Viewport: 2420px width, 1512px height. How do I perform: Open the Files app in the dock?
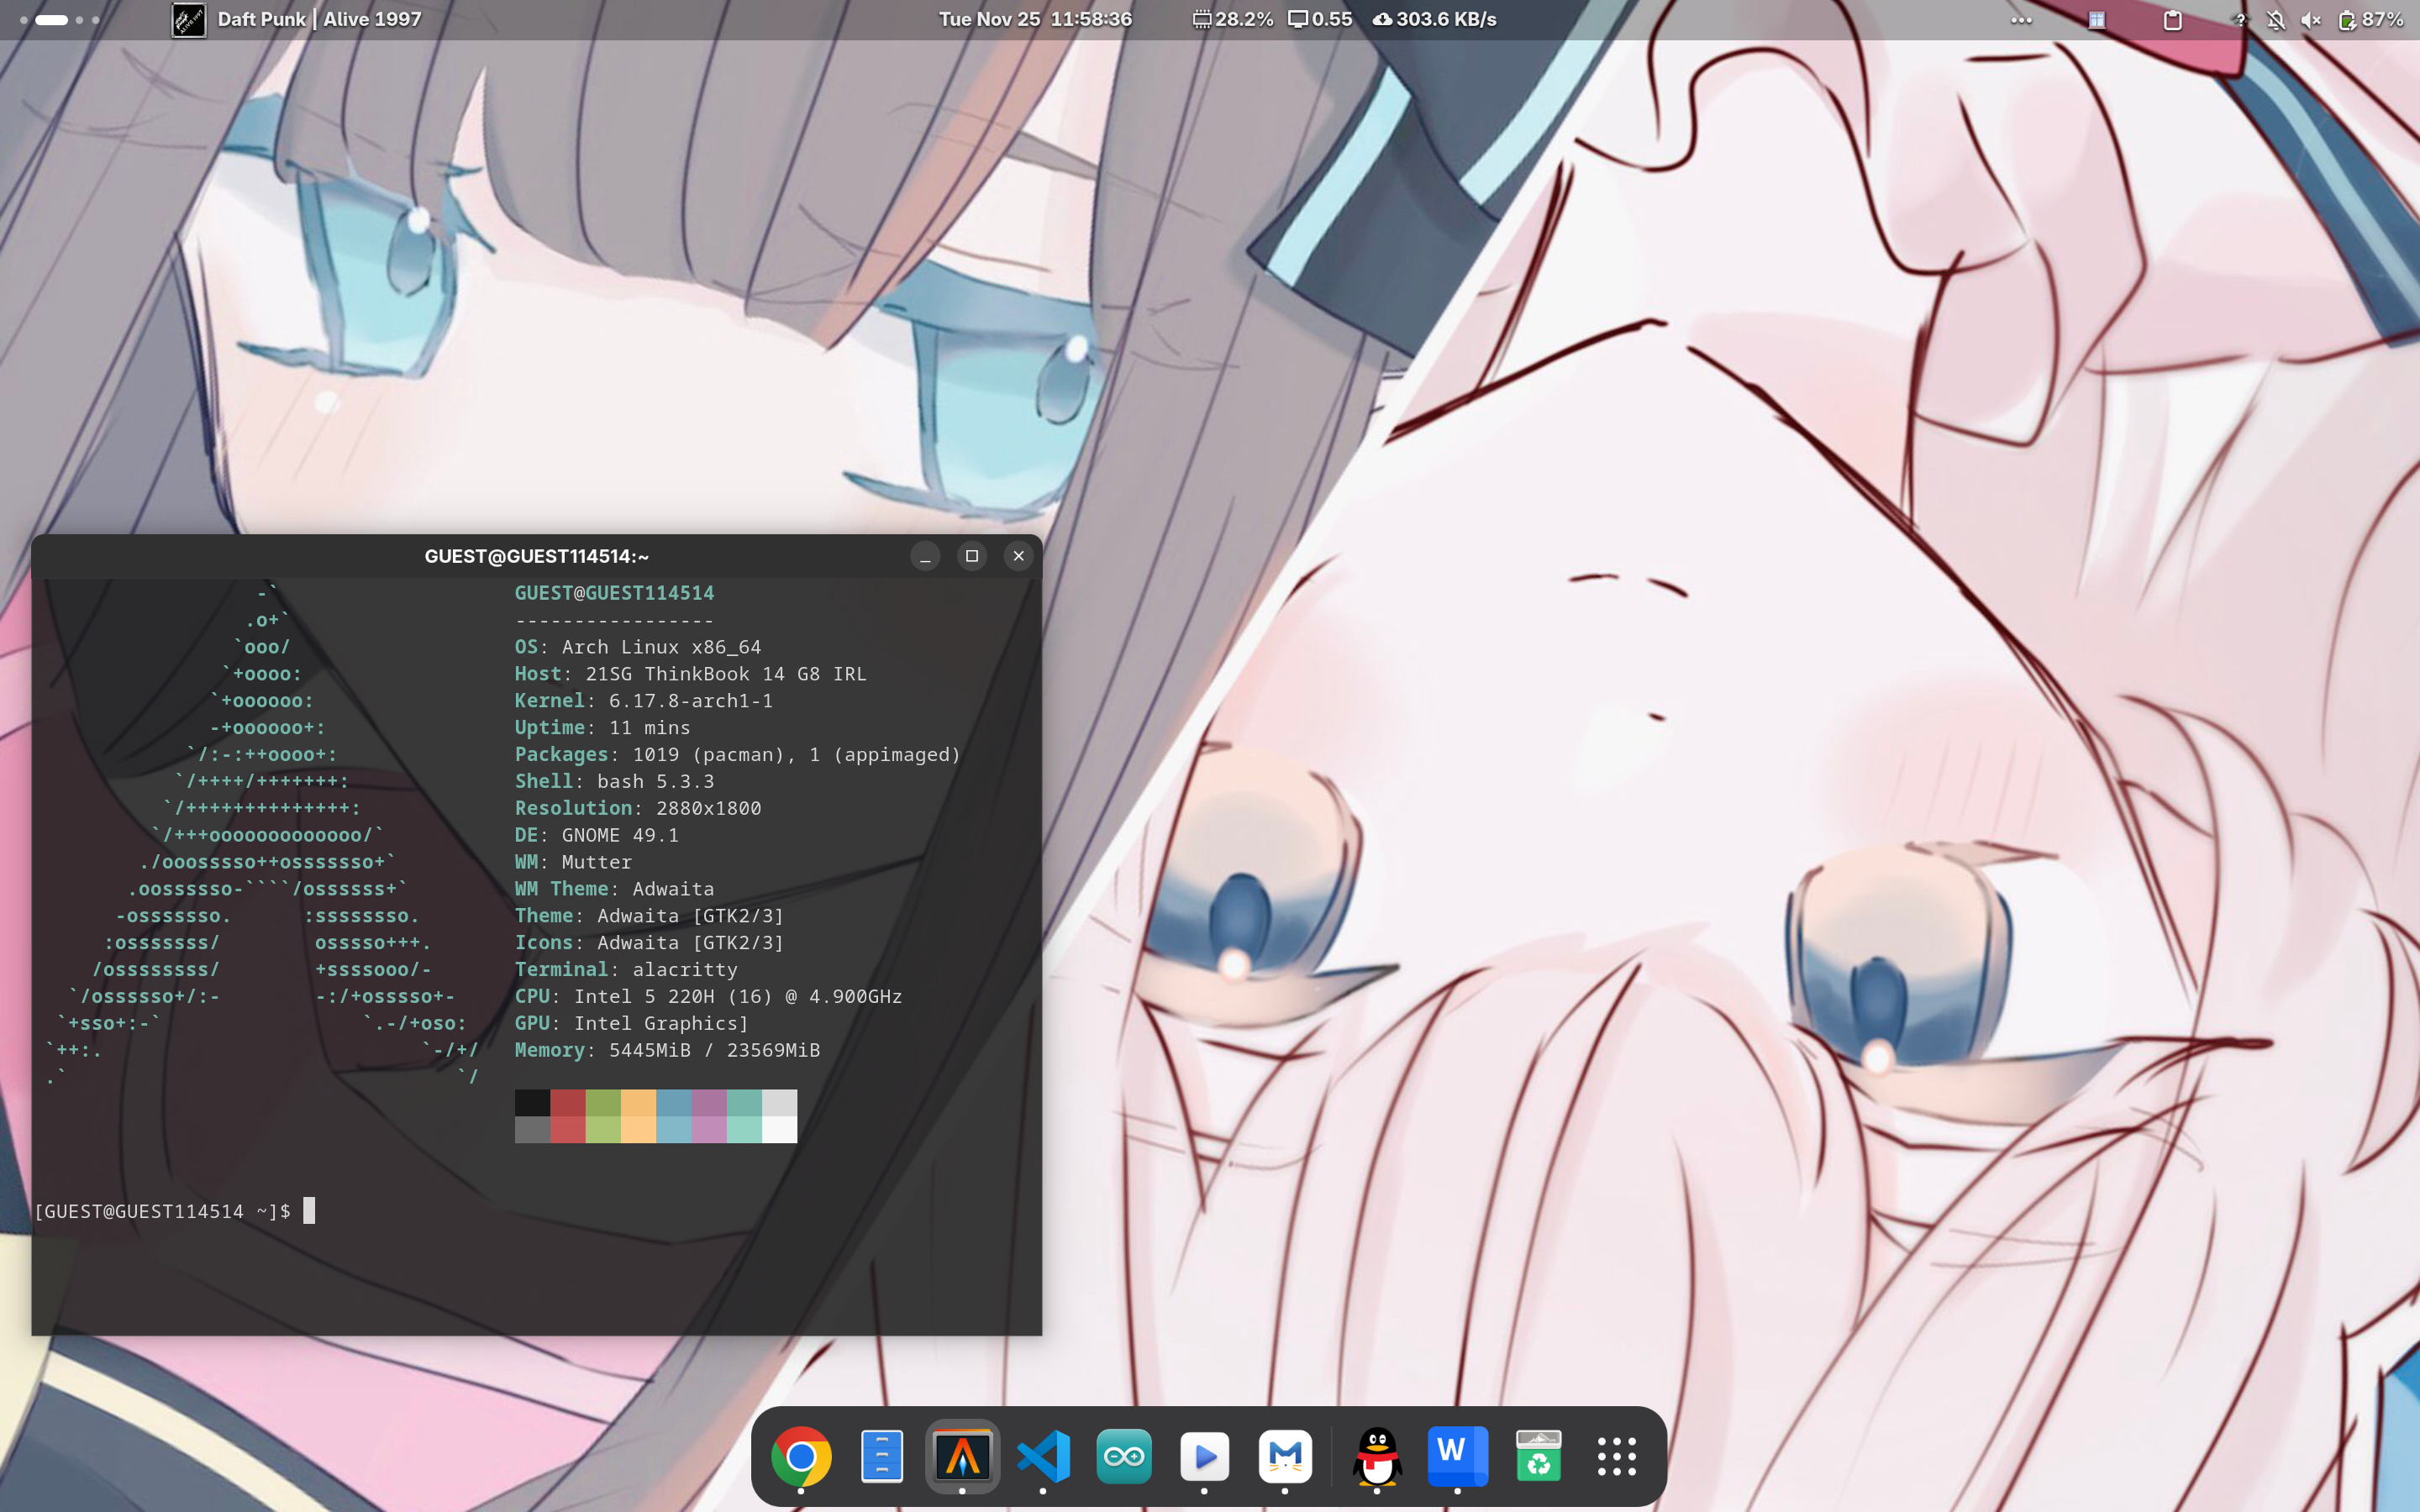(880, 1456)
